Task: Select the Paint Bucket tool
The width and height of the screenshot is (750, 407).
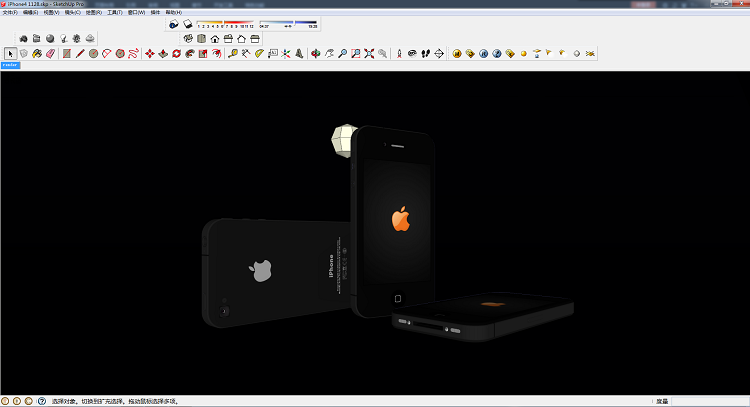Action: [x=37, y=54]
